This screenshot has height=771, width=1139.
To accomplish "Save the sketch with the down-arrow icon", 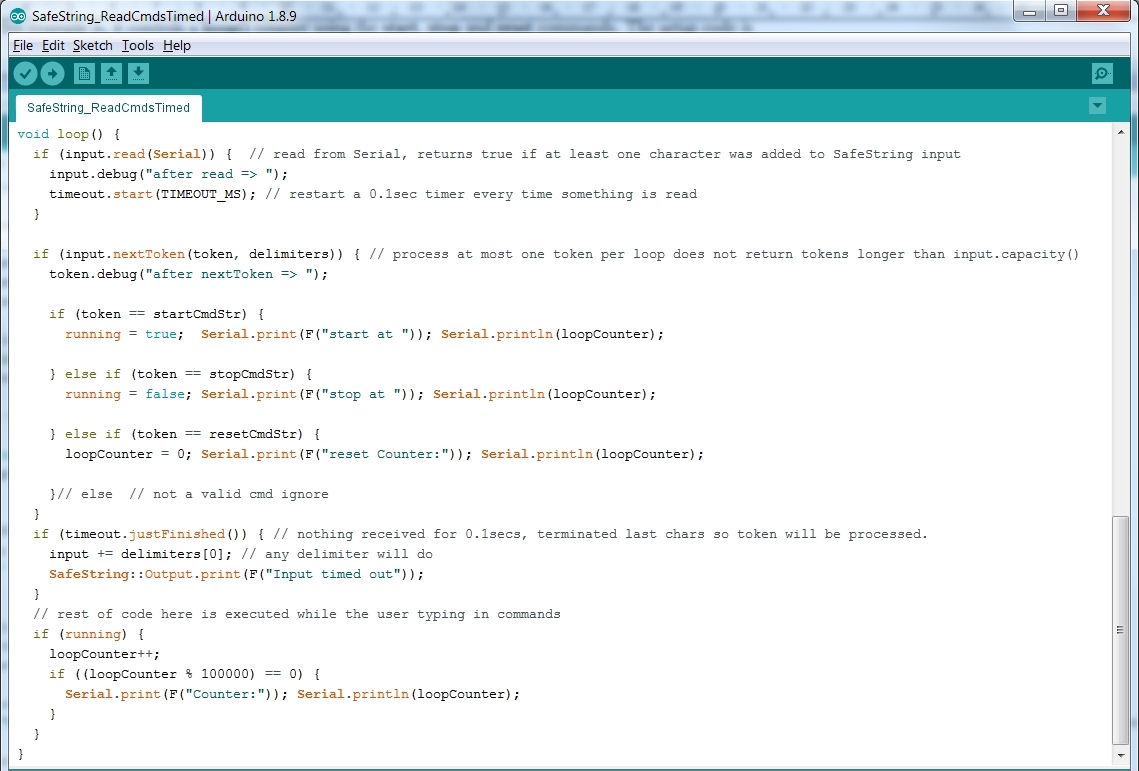I will 139,73.
